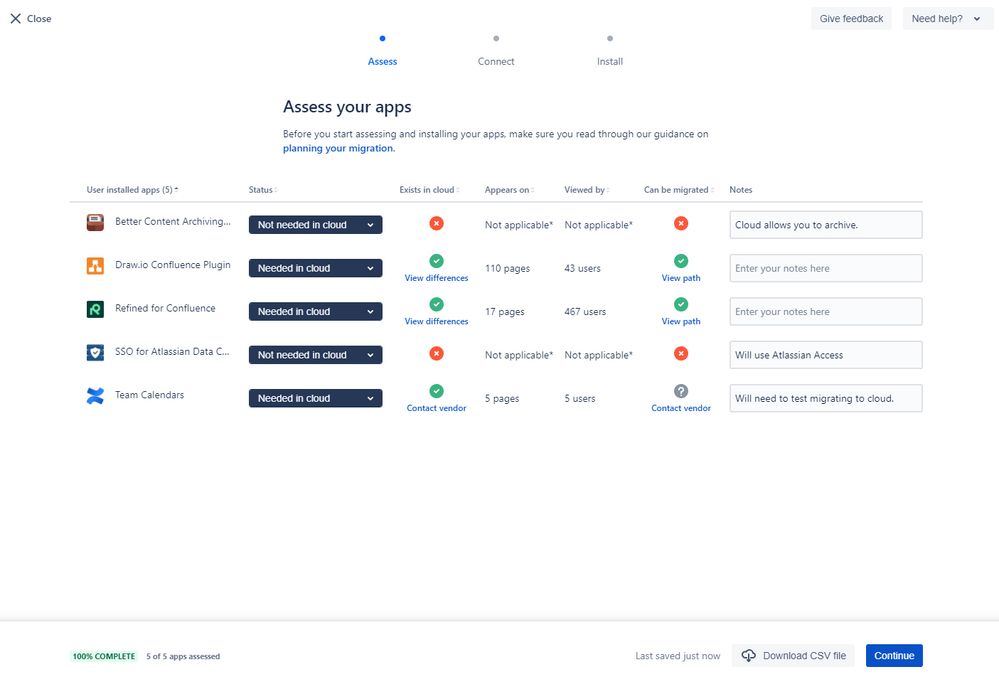Click the cloud download icon in footer
This screenshot has height=677, width=999.
point(749,655)
